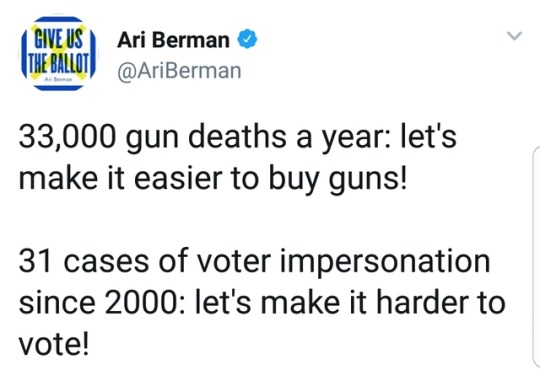540x370 pixels.
Task: Expand the tweet options chevron menu
Action: pos(515,35)
